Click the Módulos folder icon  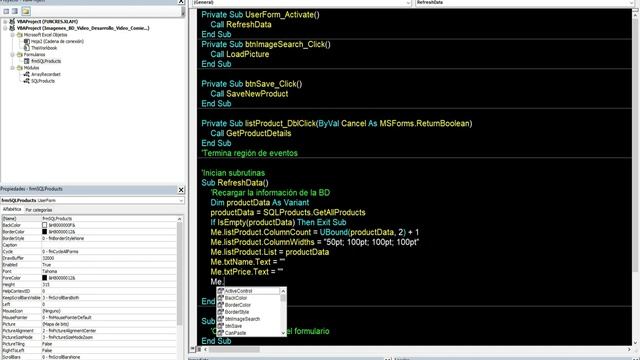click(x=19, y=68)
